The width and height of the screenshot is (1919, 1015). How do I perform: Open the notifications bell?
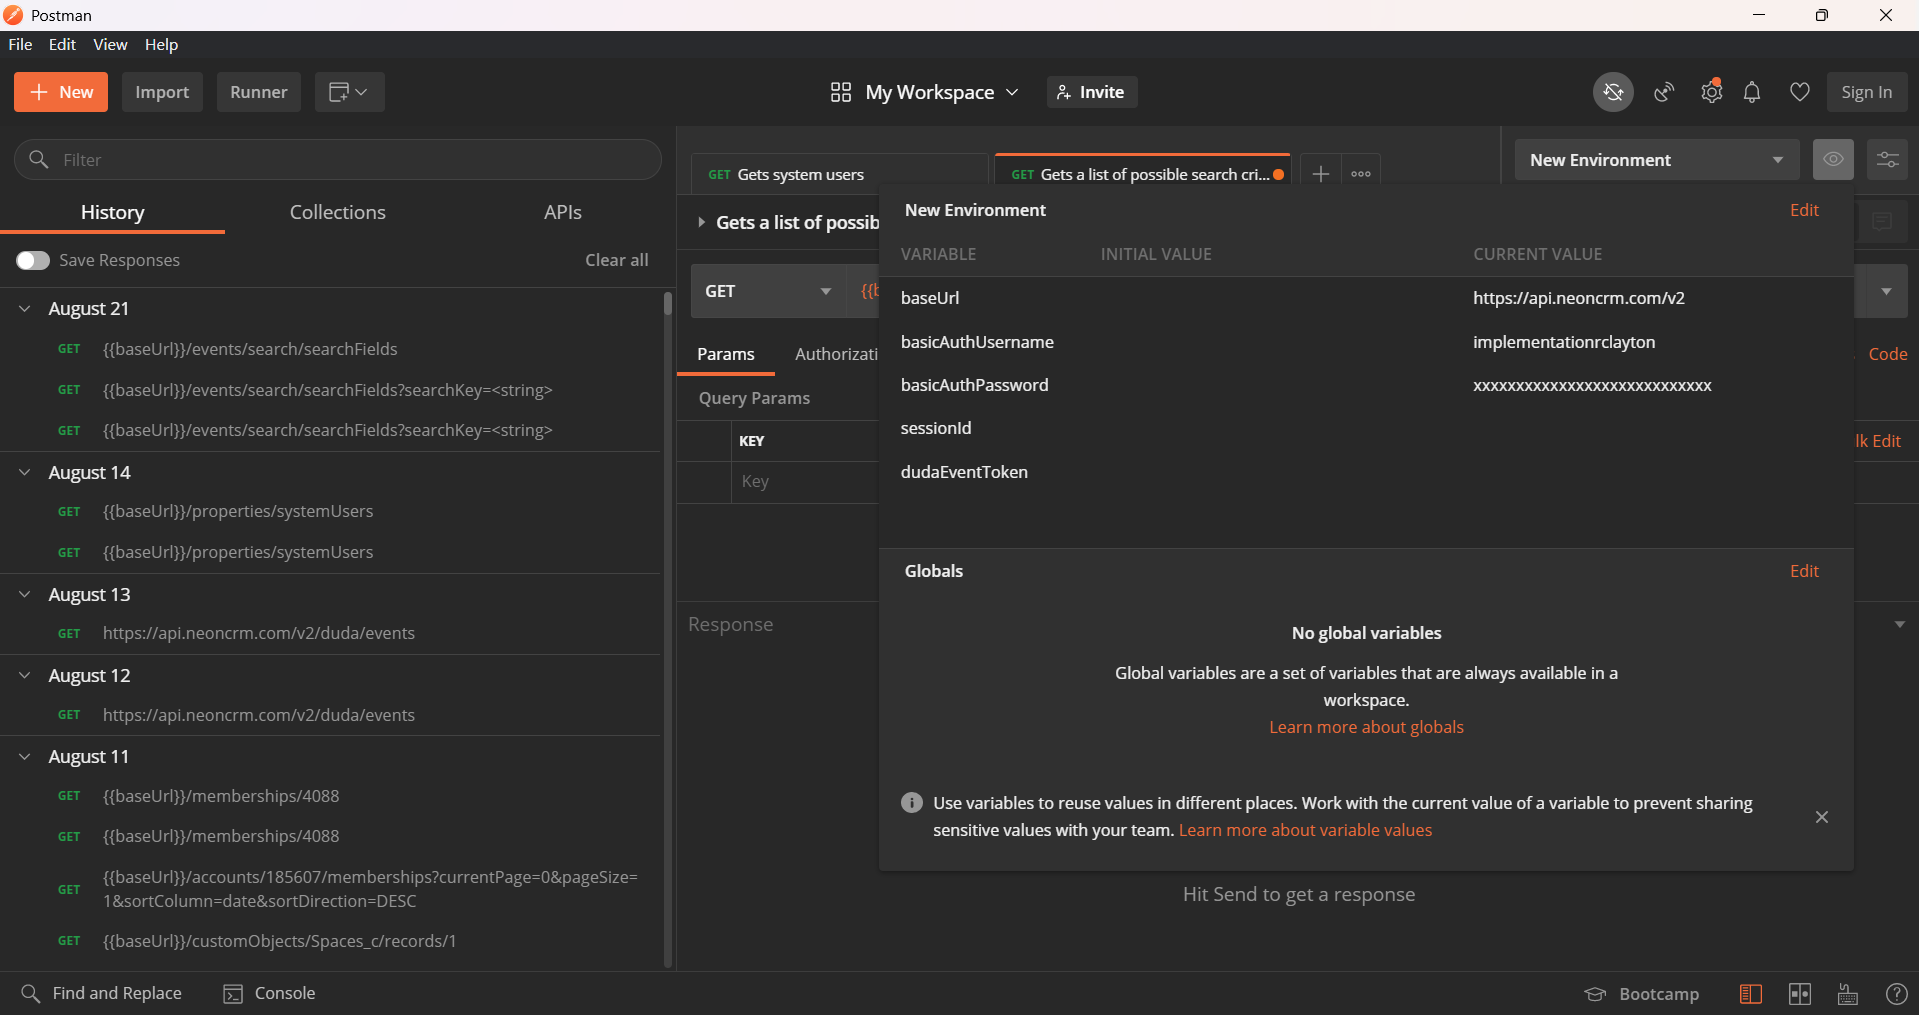tap(1752, 92)
